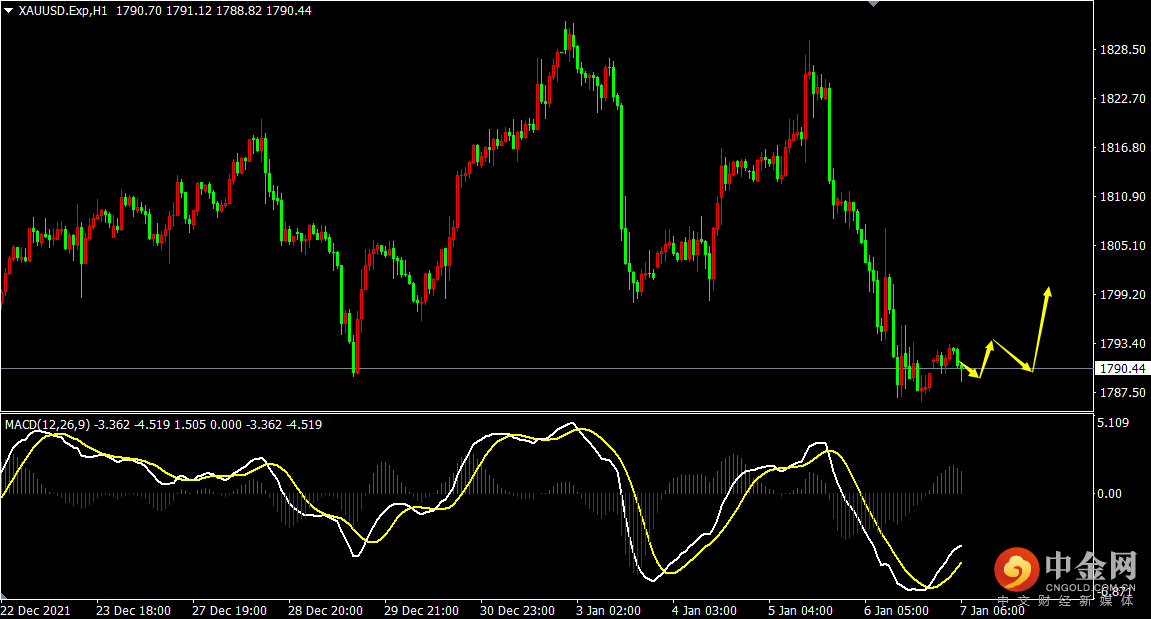The image size is (1151, 619).
Task: Click the 1805.10 price scale label
Action: (x=1120, y=246)
